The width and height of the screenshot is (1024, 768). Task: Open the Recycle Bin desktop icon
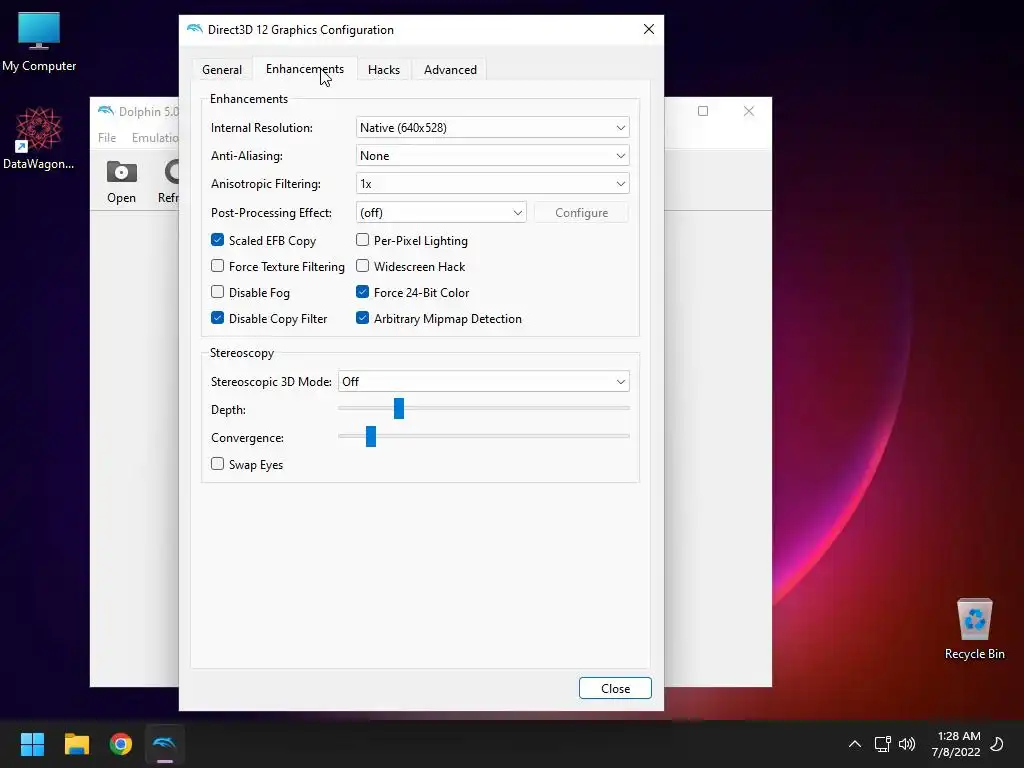click(x=974, y=629)
